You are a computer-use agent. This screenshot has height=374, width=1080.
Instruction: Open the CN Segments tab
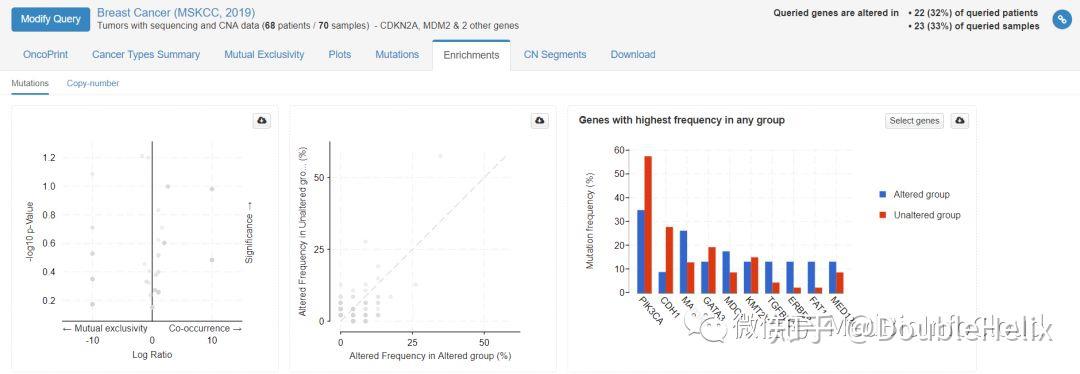click(554, 54)
